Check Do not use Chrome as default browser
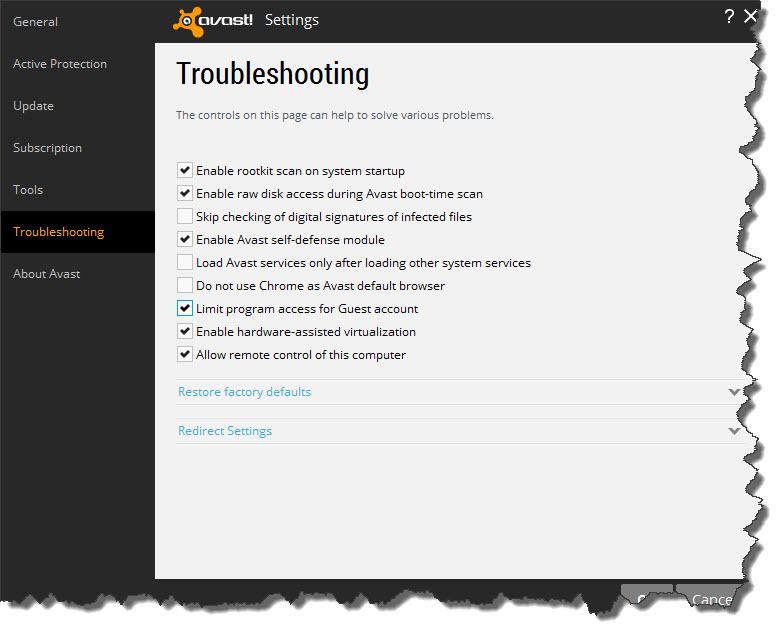 (185, 285)
